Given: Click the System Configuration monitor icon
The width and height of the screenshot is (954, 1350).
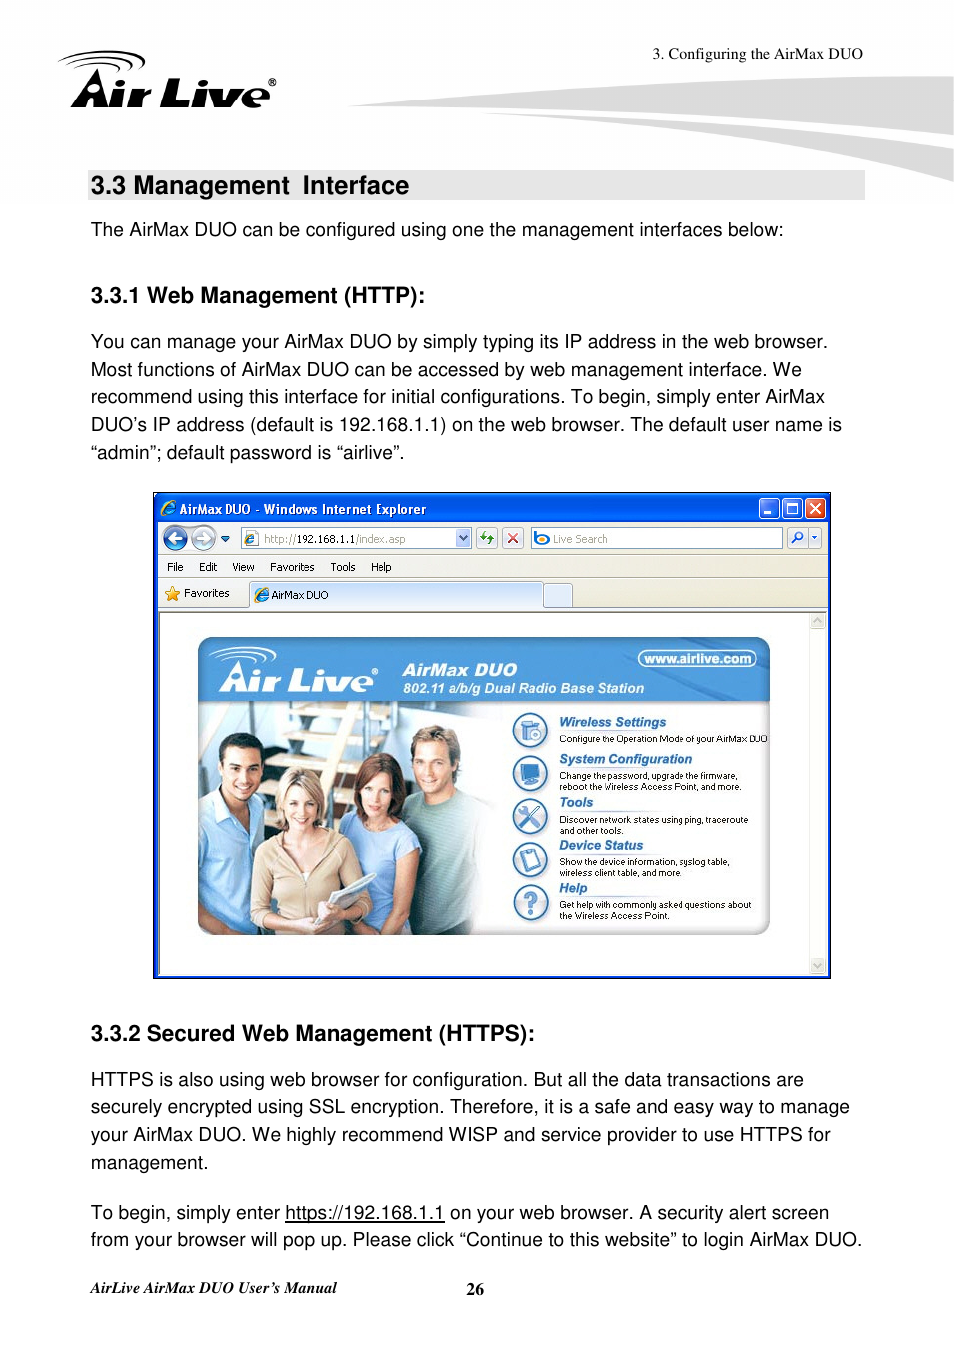Looking at the screenshot, I should pyautogui.click(x=530, y=773).
